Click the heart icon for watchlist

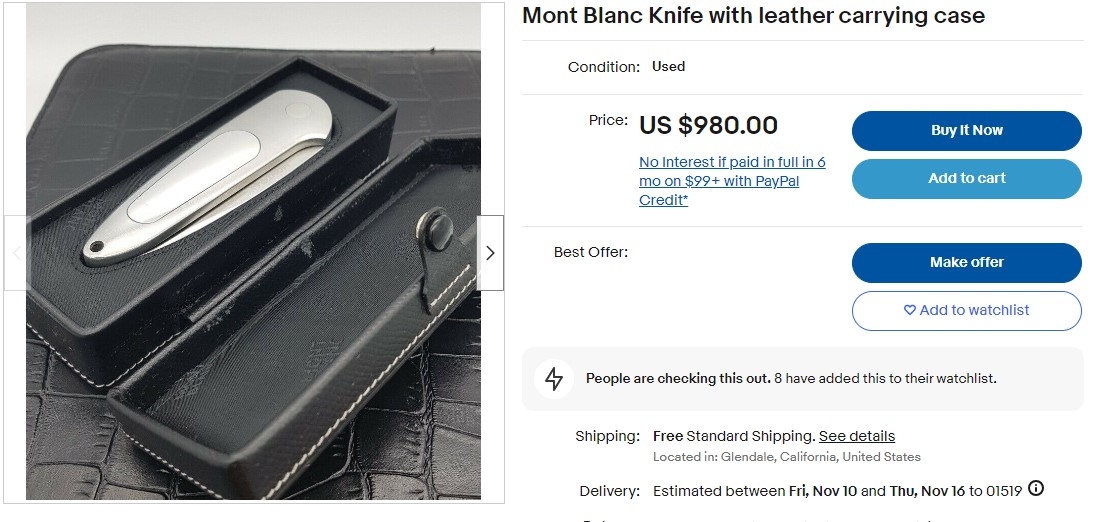[x=910, y=310]
